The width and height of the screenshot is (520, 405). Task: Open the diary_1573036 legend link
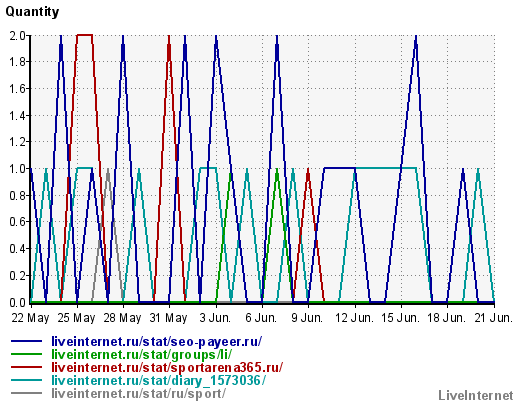(x=159, y=380)
